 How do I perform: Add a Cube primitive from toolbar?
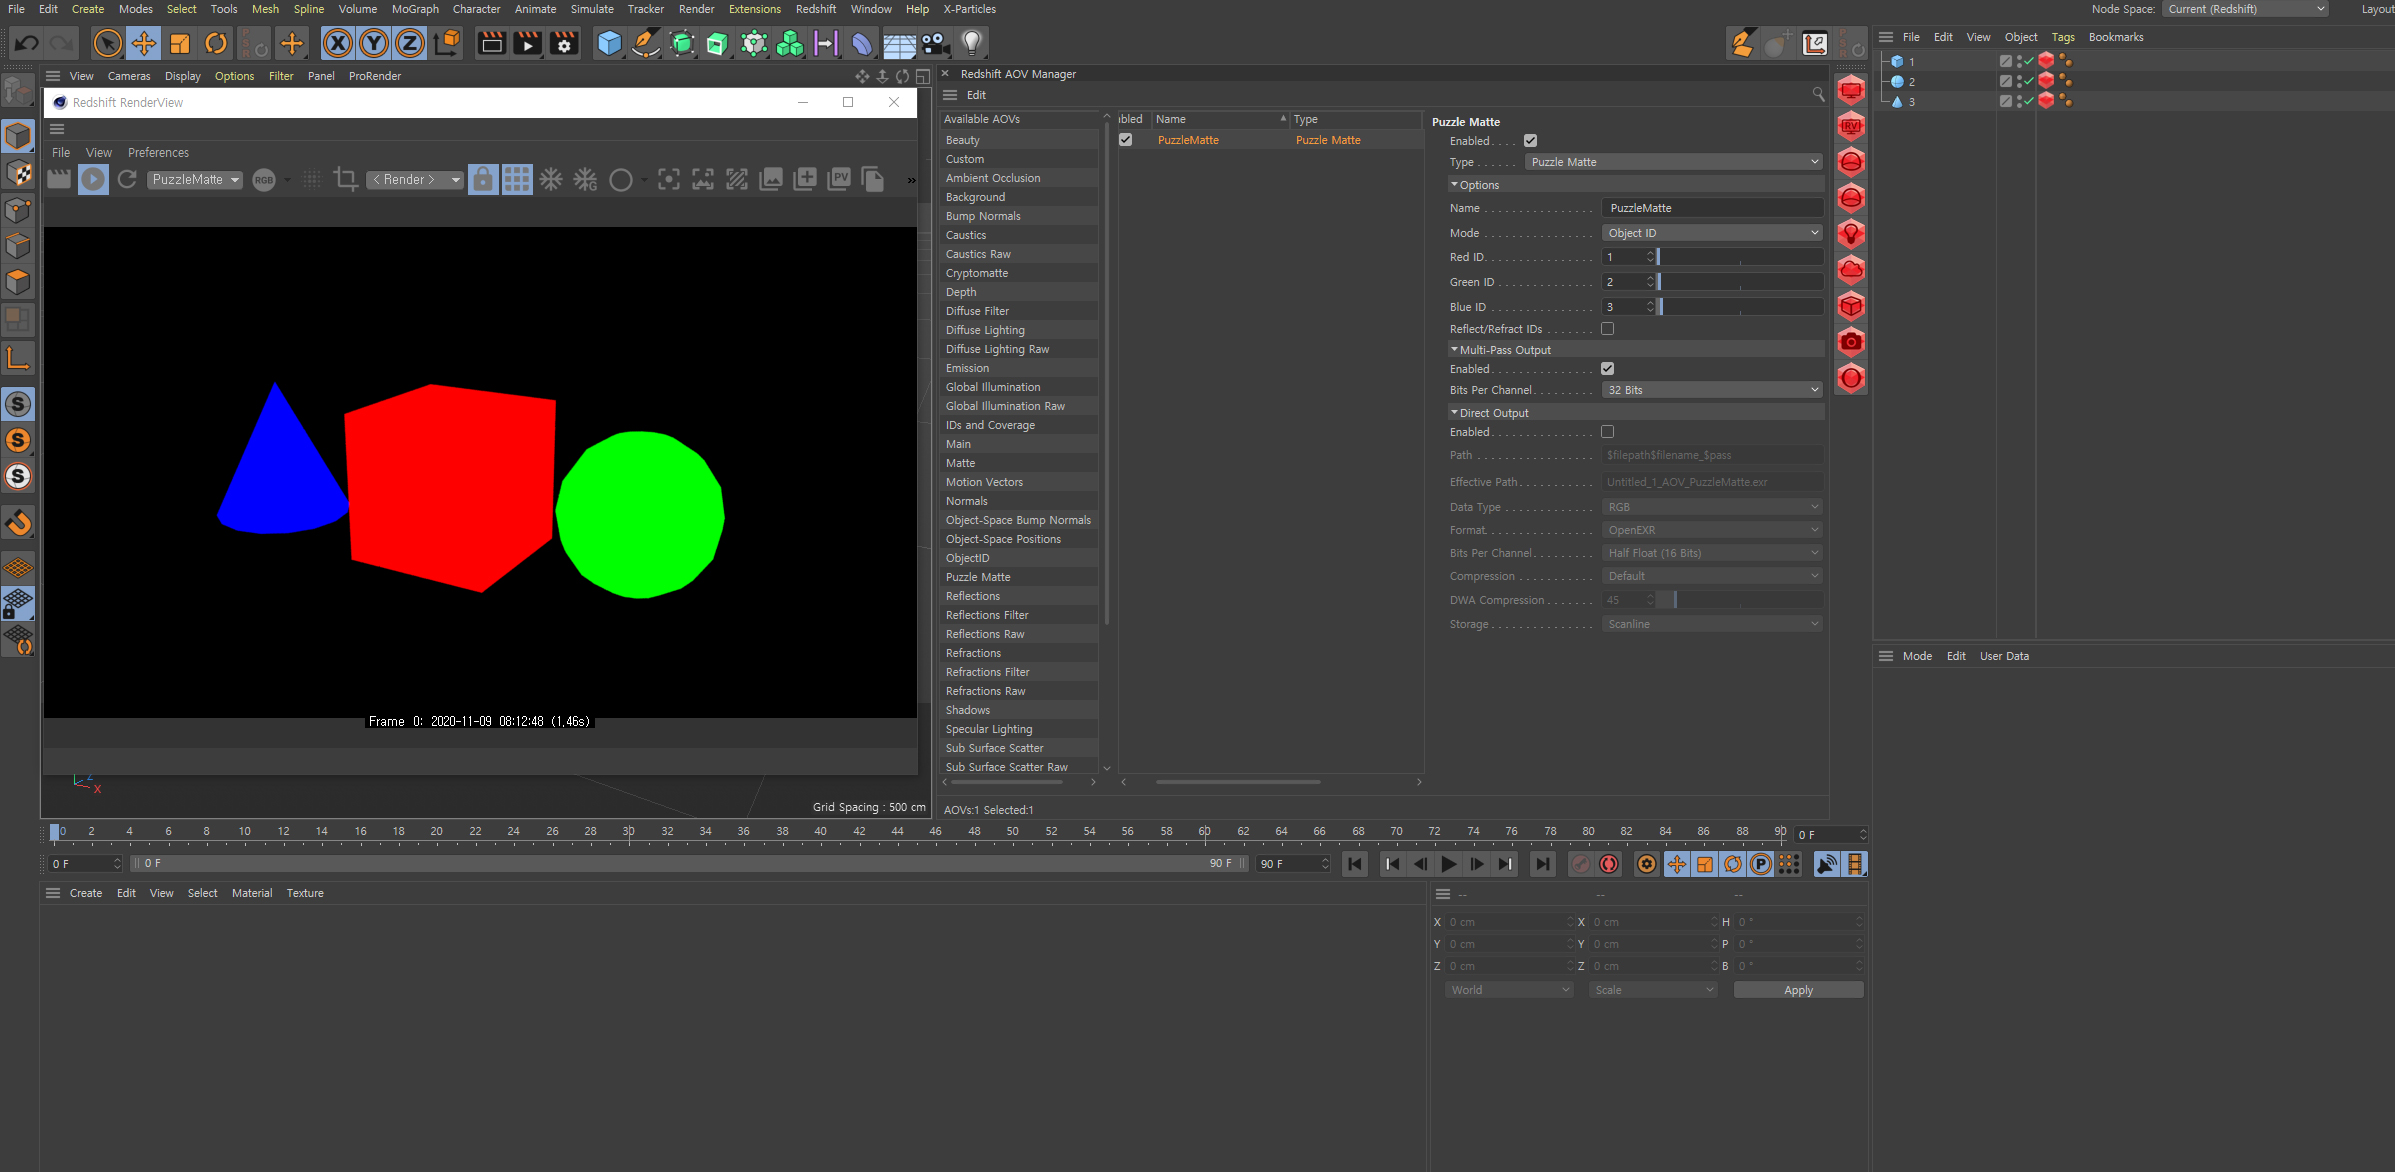(x=609, y=43)
